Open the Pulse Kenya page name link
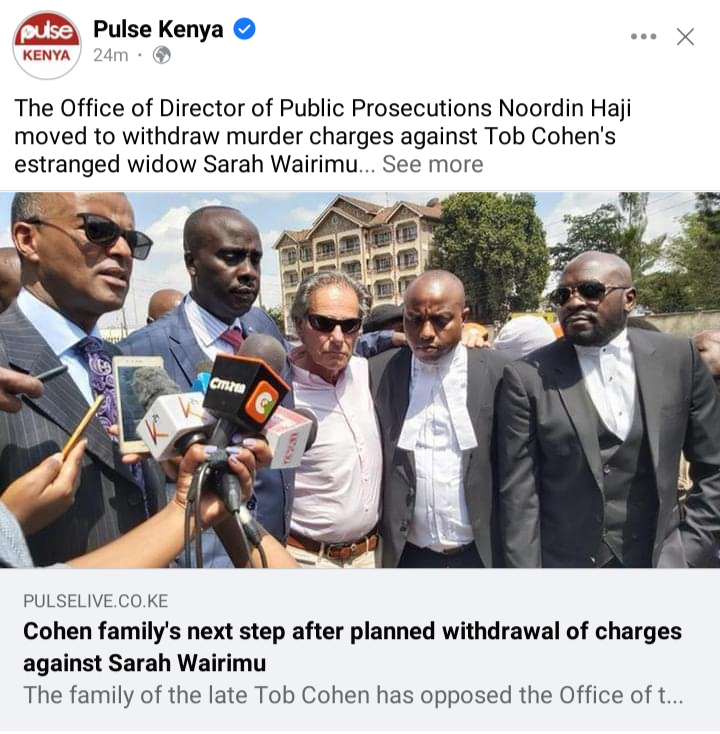Viewport: 720px width, 734px height. tap(158, 29)
